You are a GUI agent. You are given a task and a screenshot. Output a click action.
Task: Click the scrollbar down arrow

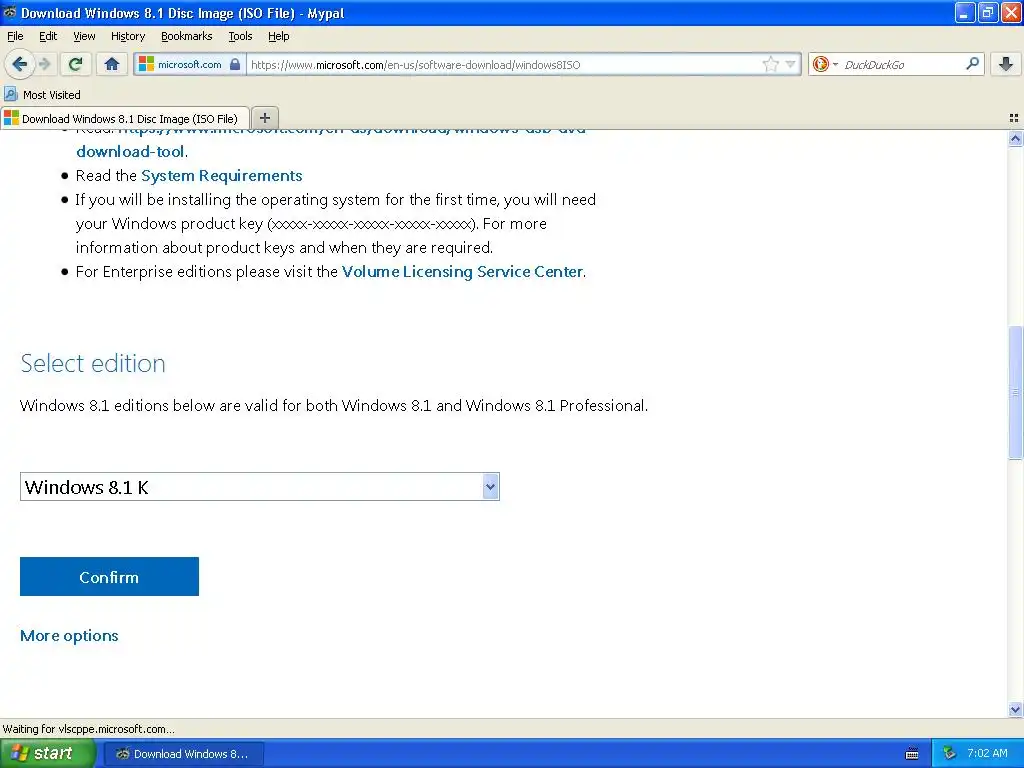point(1015,709)
